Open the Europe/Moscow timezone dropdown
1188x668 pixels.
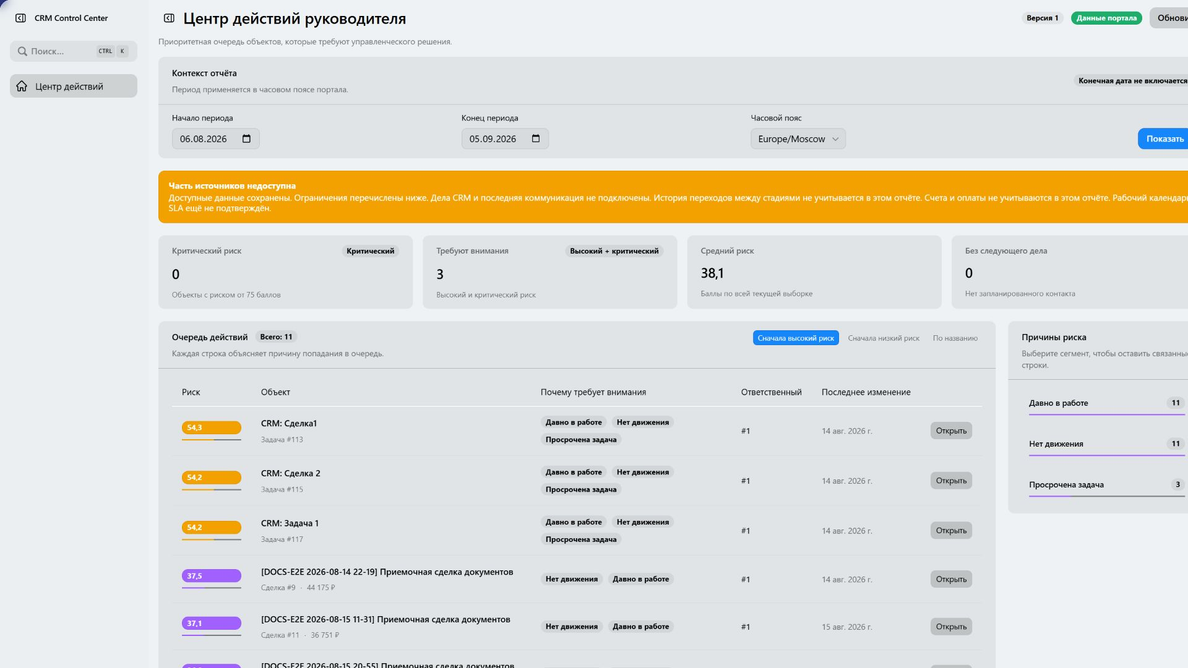click(798, 139)
